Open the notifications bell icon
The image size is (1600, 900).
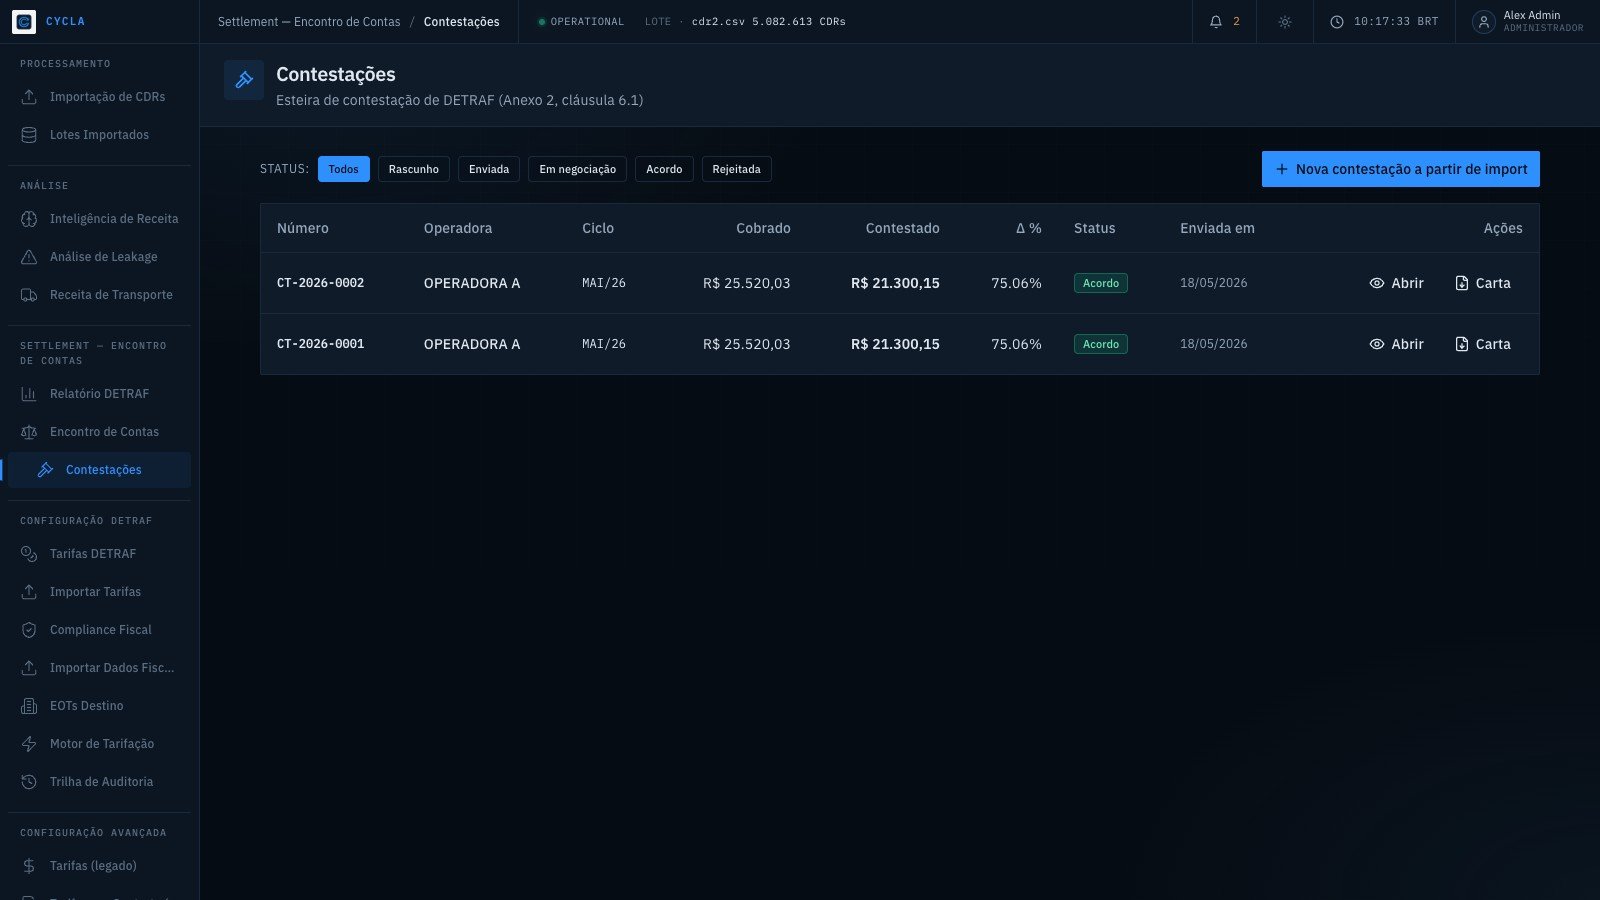[1216, 21]
